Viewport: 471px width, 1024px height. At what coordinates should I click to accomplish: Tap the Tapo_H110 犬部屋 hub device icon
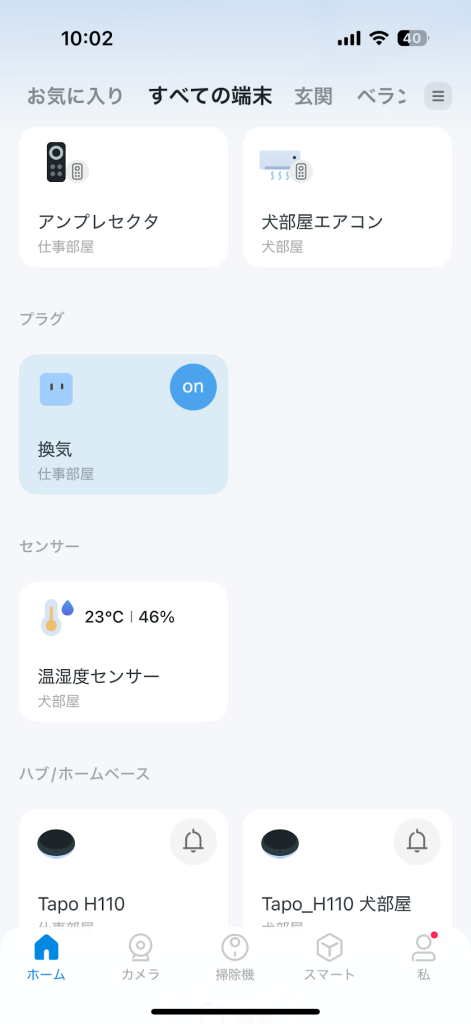pos(280,844)
